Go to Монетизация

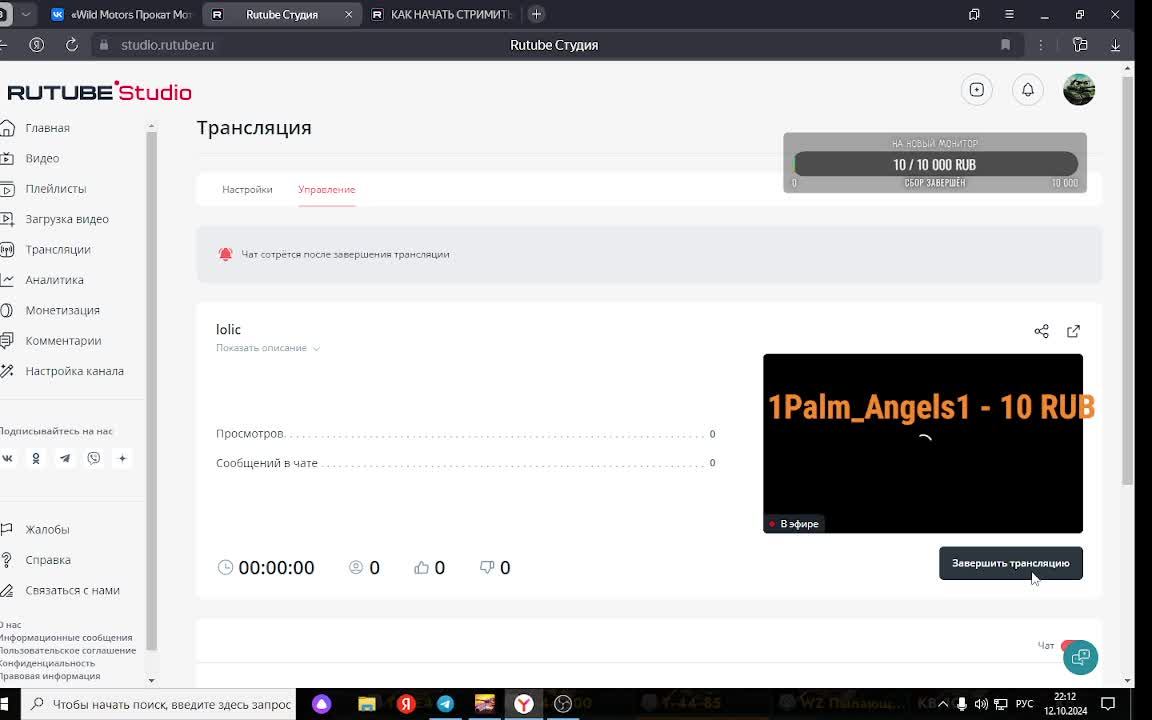[62, 310]
